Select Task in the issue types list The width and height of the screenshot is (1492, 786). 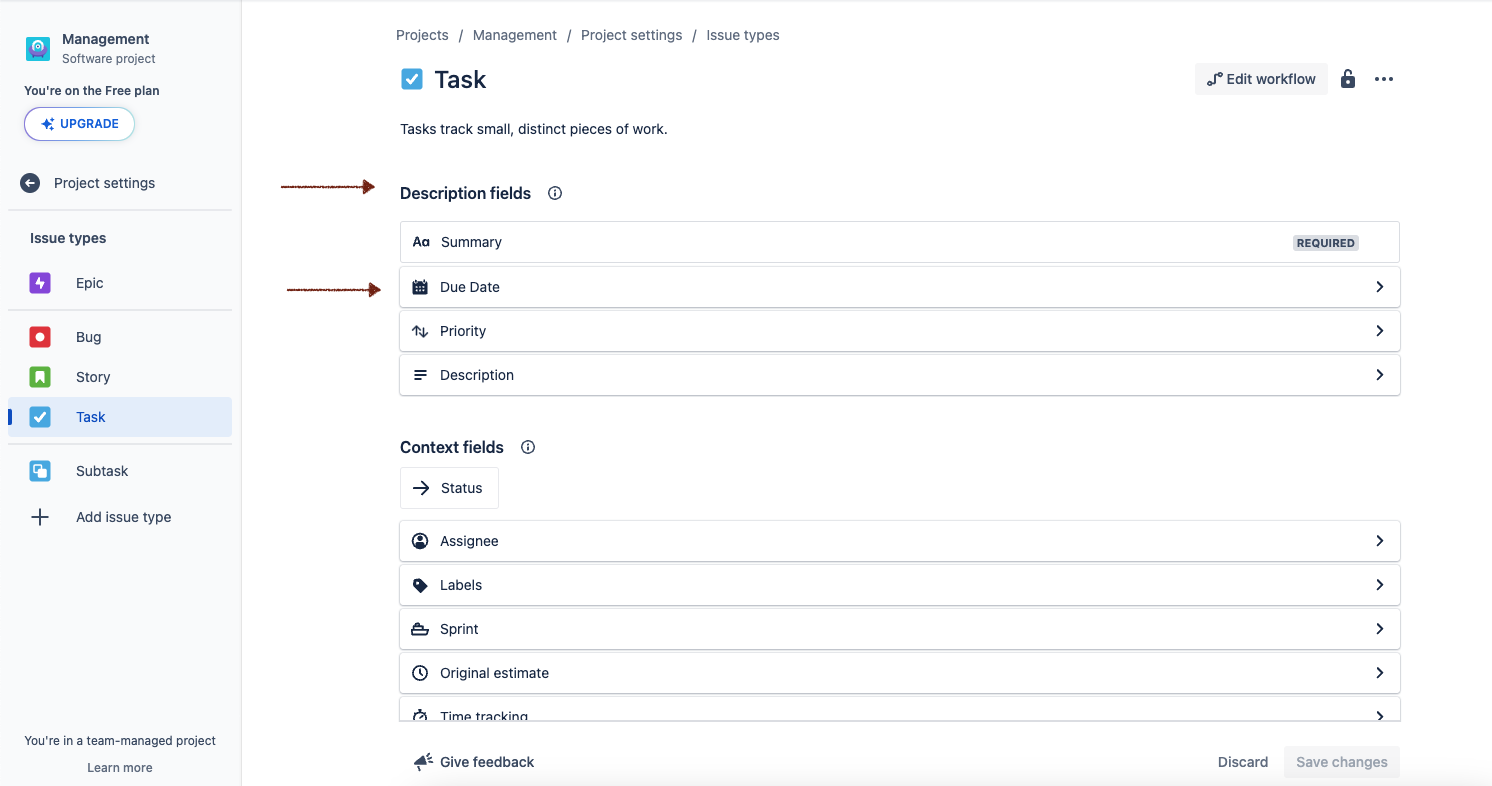pos(90,417)
